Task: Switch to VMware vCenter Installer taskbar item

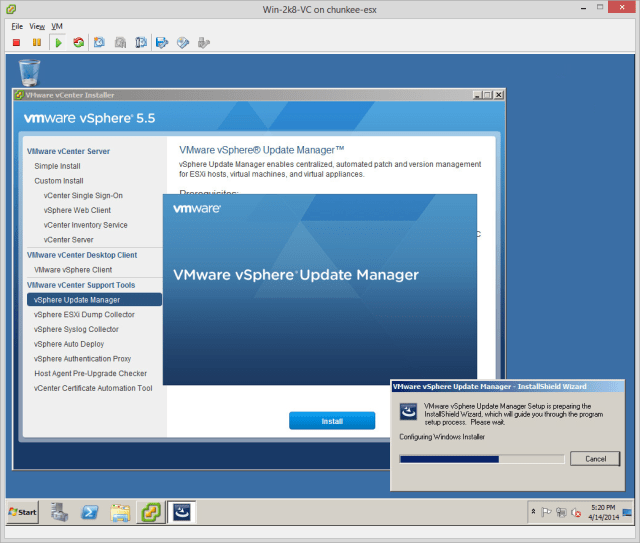Action: click(x=151, y=512)
